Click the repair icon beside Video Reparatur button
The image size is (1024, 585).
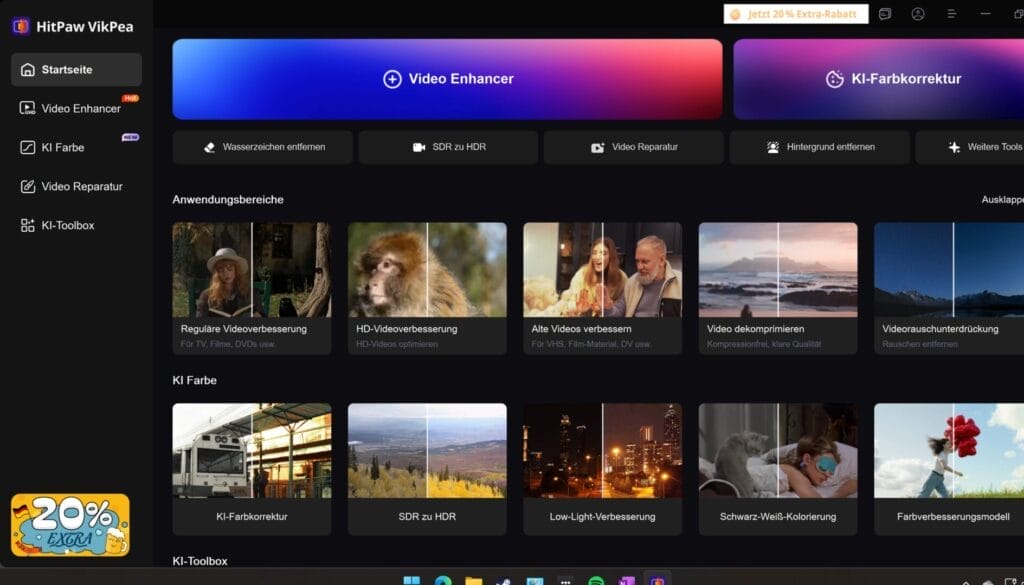tap(597, 147)
